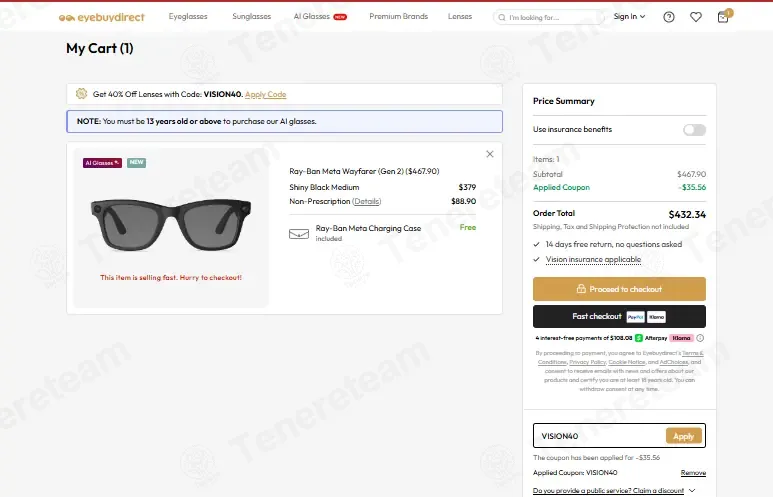Click the Apply coupon button
The height and width of the screenshot is (497, 773).
click(x=683, y=436)
